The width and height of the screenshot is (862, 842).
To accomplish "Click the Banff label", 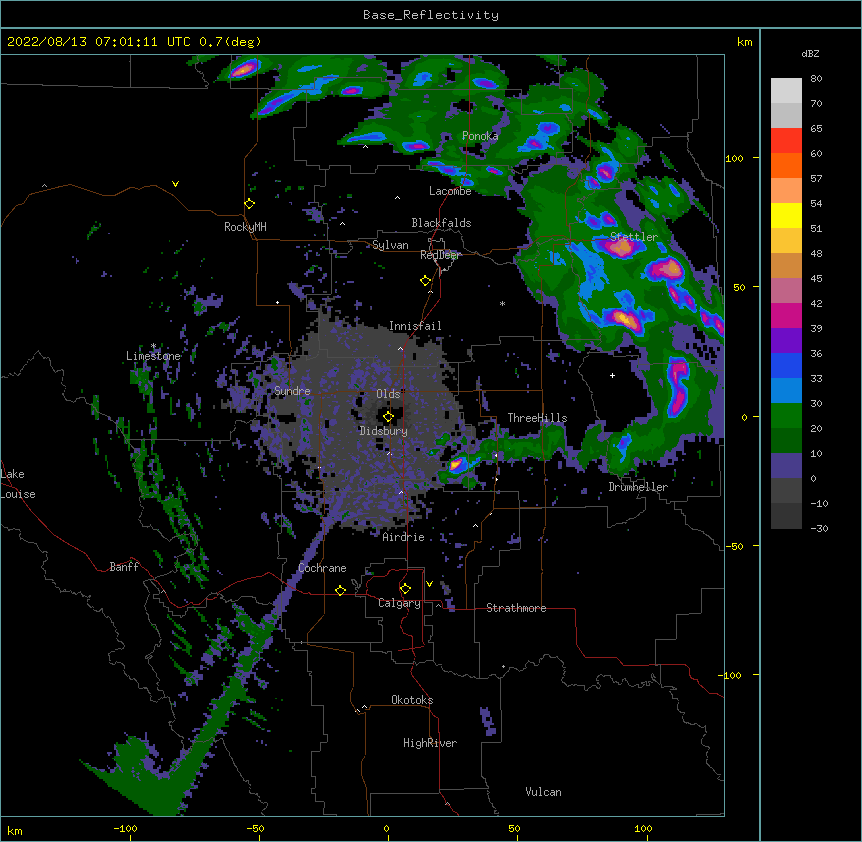I will pyautogui.click(x=124, y=567).
